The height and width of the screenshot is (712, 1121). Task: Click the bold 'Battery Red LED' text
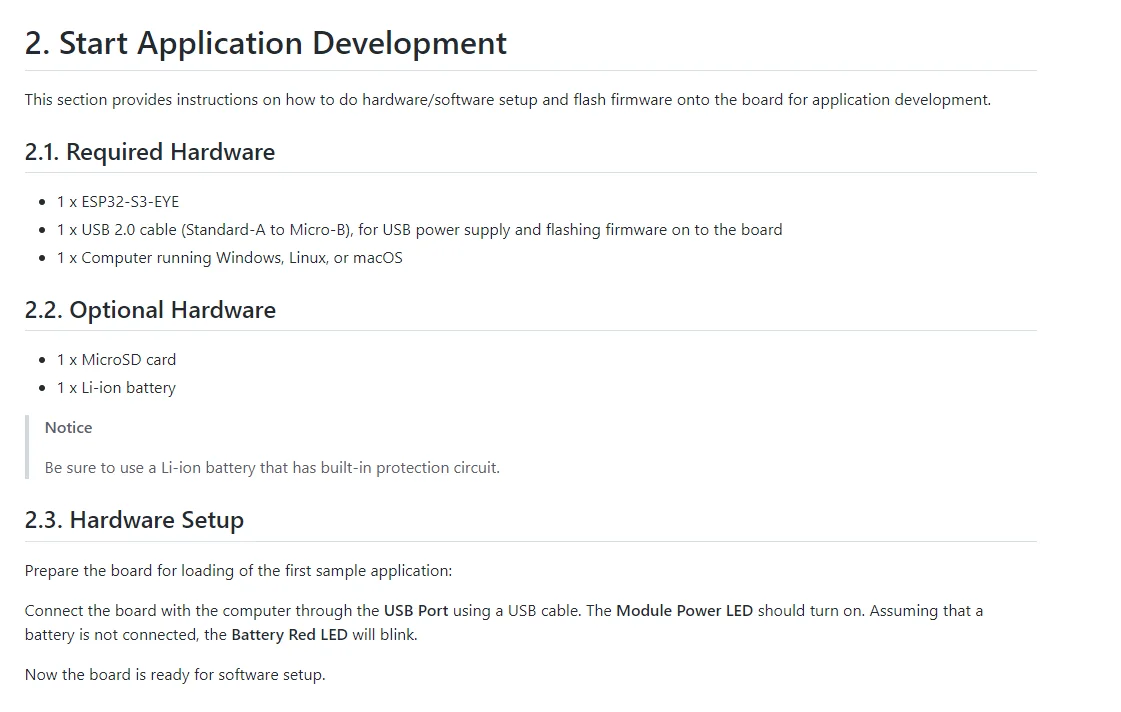tap(290, 635)
